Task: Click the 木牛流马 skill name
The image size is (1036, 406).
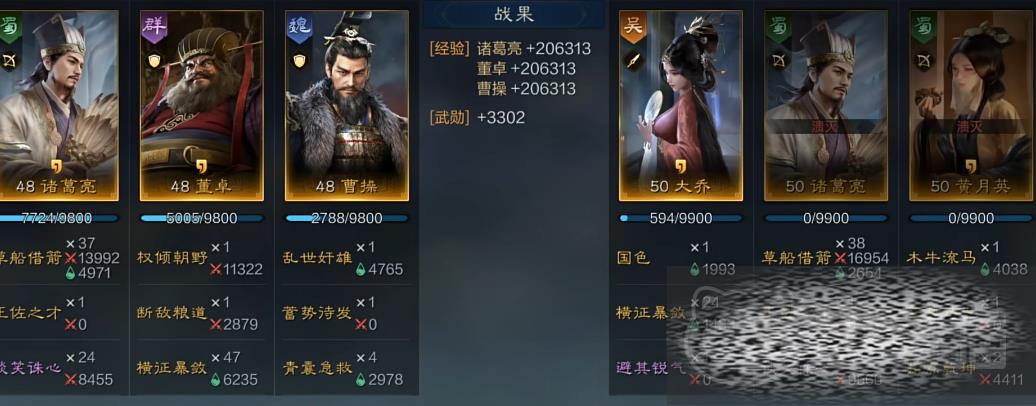Action: 940,257
